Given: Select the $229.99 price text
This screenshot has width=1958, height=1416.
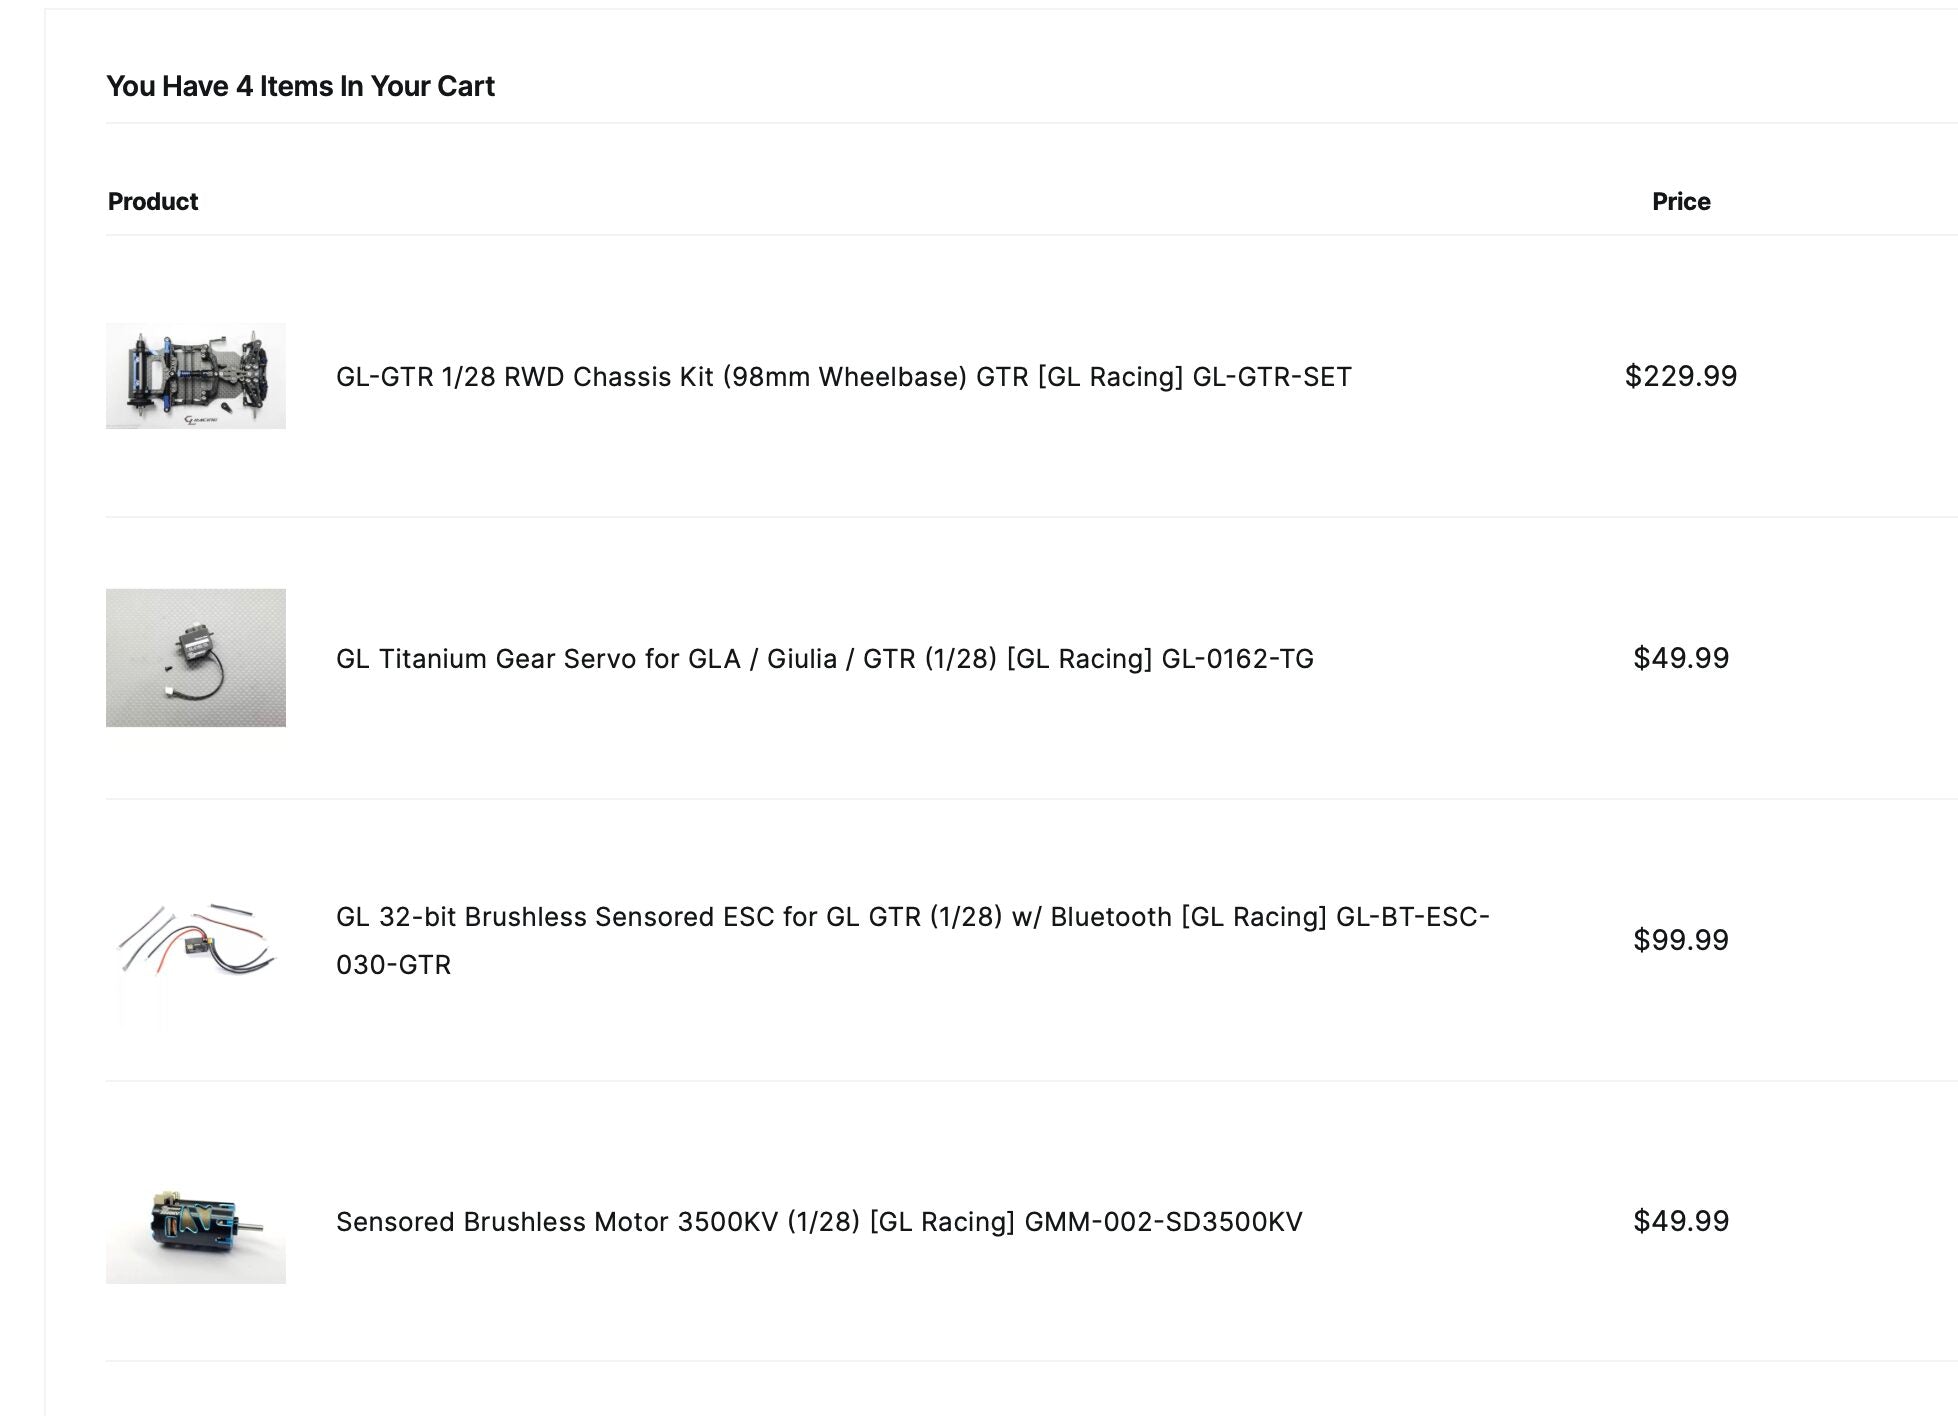Looking at the screenshot, I should click(x=1681, y=377).
